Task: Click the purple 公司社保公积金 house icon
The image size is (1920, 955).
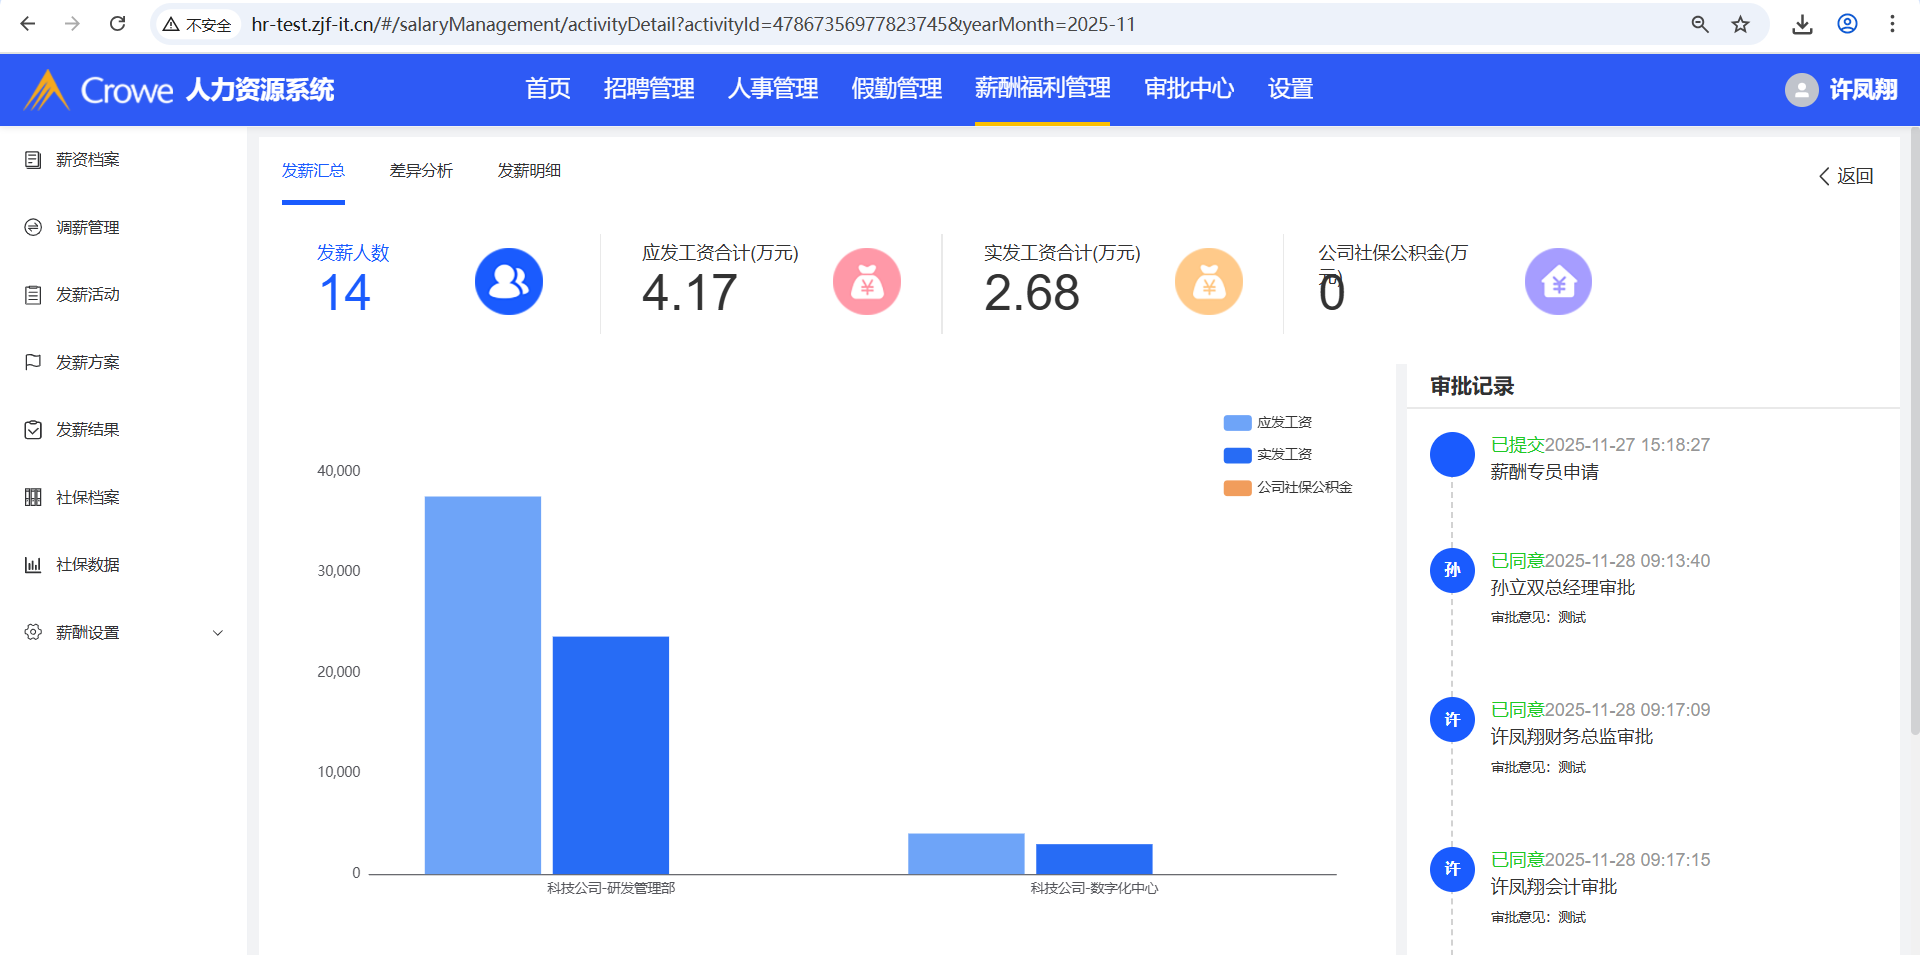Action: click(x=1557, y=282)
